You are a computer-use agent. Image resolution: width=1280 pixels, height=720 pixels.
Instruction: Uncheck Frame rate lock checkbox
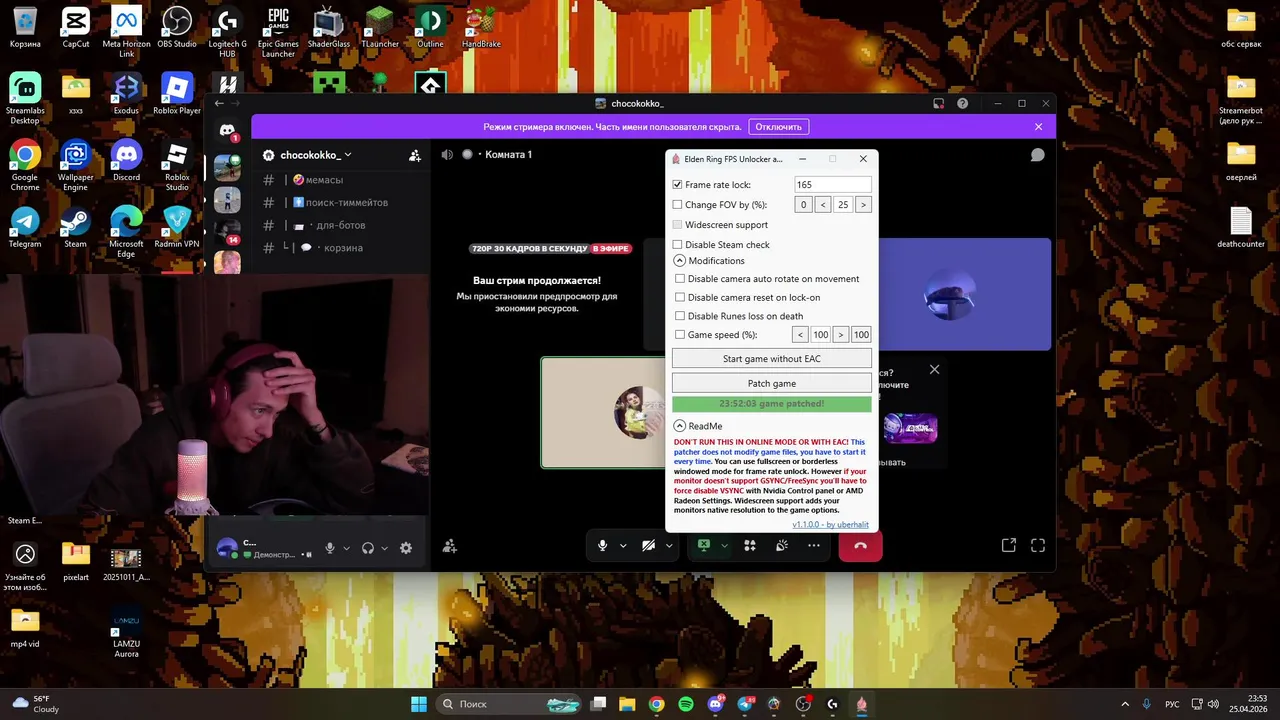point(677,185)
